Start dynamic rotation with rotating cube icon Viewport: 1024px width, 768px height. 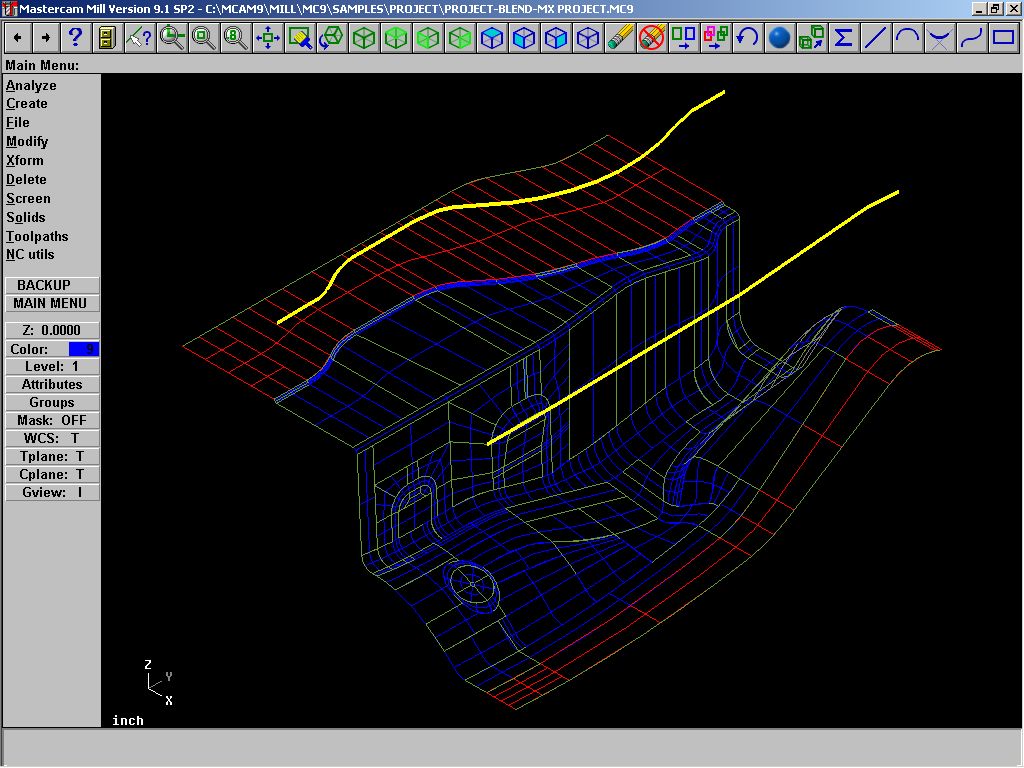pyautogui.click(x=332, y=37)
